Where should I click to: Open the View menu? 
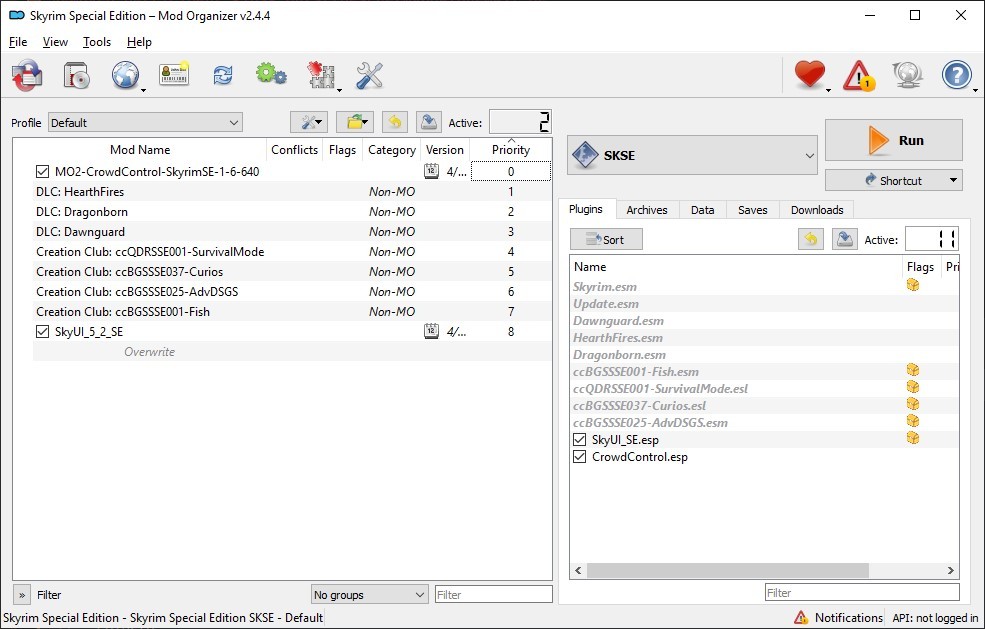[55, 41]
